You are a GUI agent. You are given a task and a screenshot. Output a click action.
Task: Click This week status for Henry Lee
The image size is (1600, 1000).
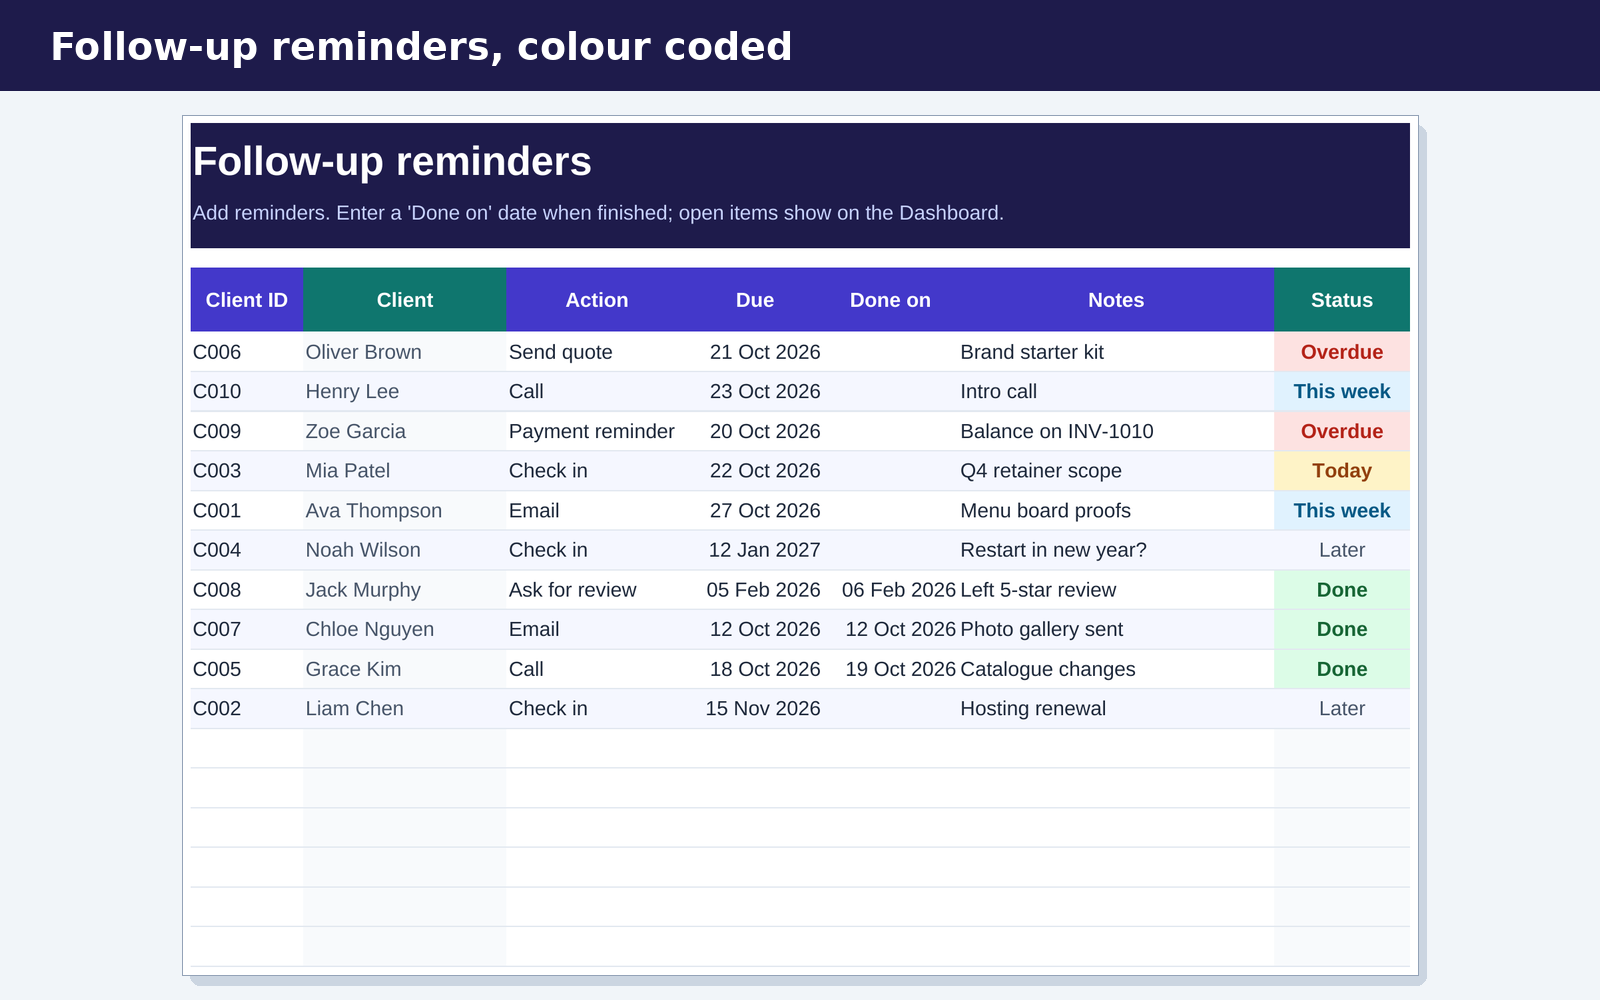1342,391
